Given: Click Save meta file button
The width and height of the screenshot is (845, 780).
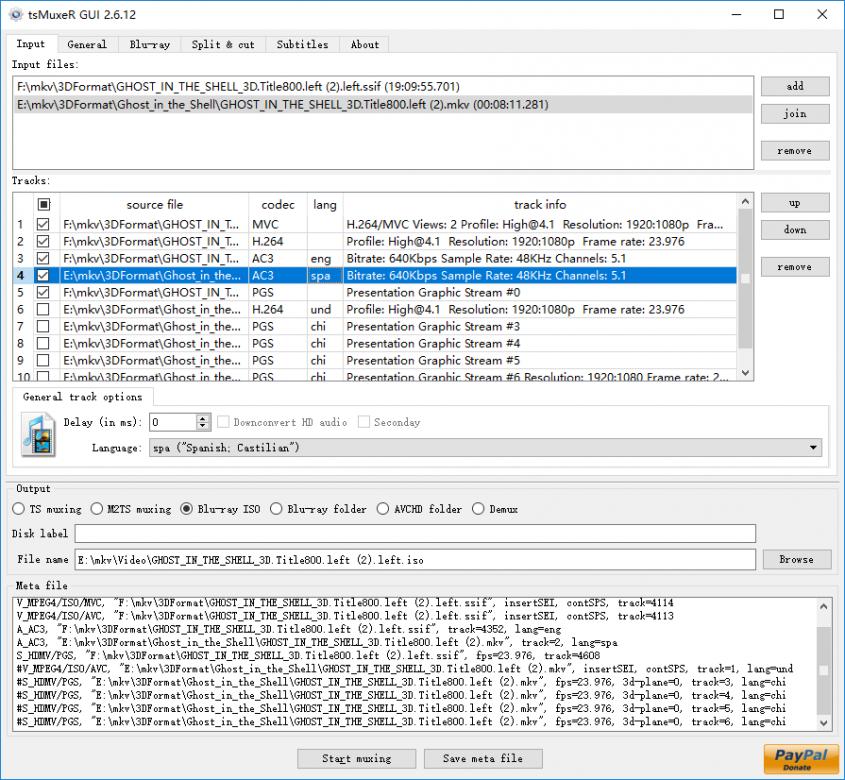Looking at the screenshot, I should tap(483, 758).
